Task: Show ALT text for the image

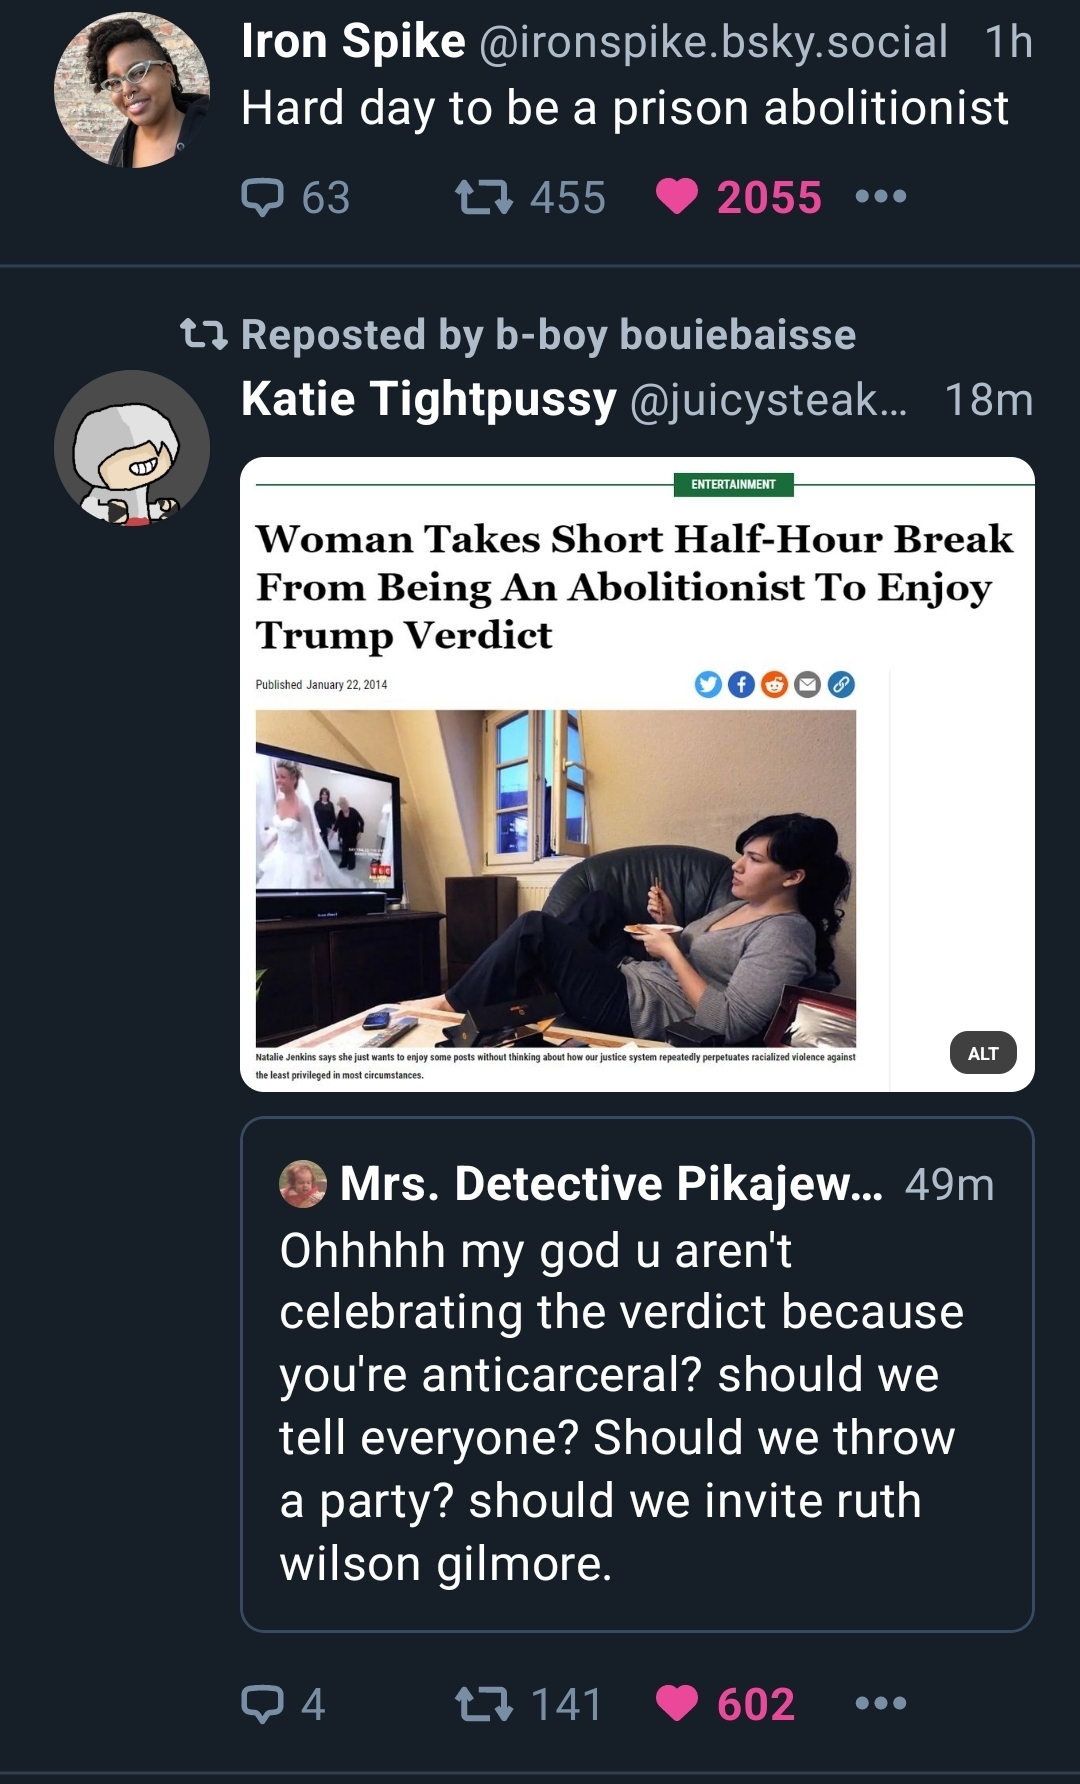Action: [x=982, y=1053]
